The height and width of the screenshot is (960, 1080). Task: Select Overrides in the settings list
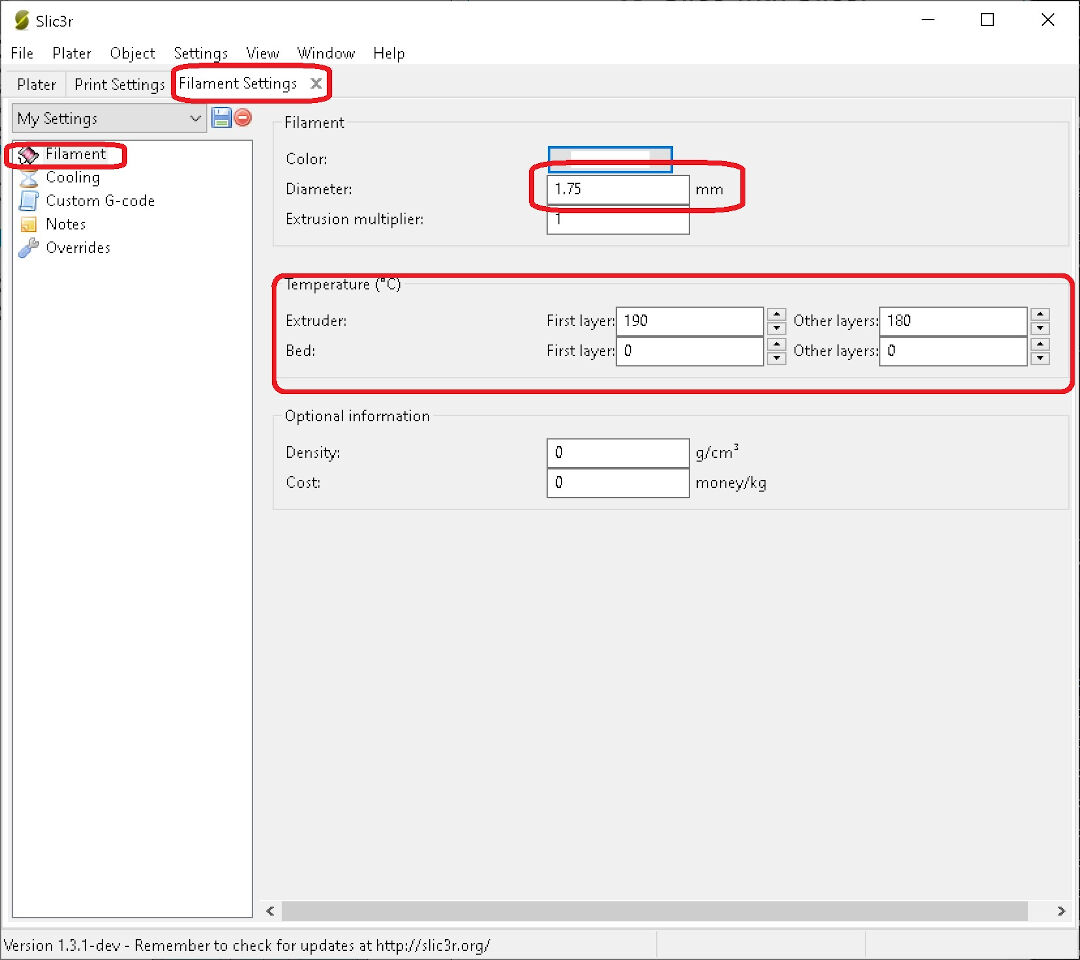coord(78,248)
